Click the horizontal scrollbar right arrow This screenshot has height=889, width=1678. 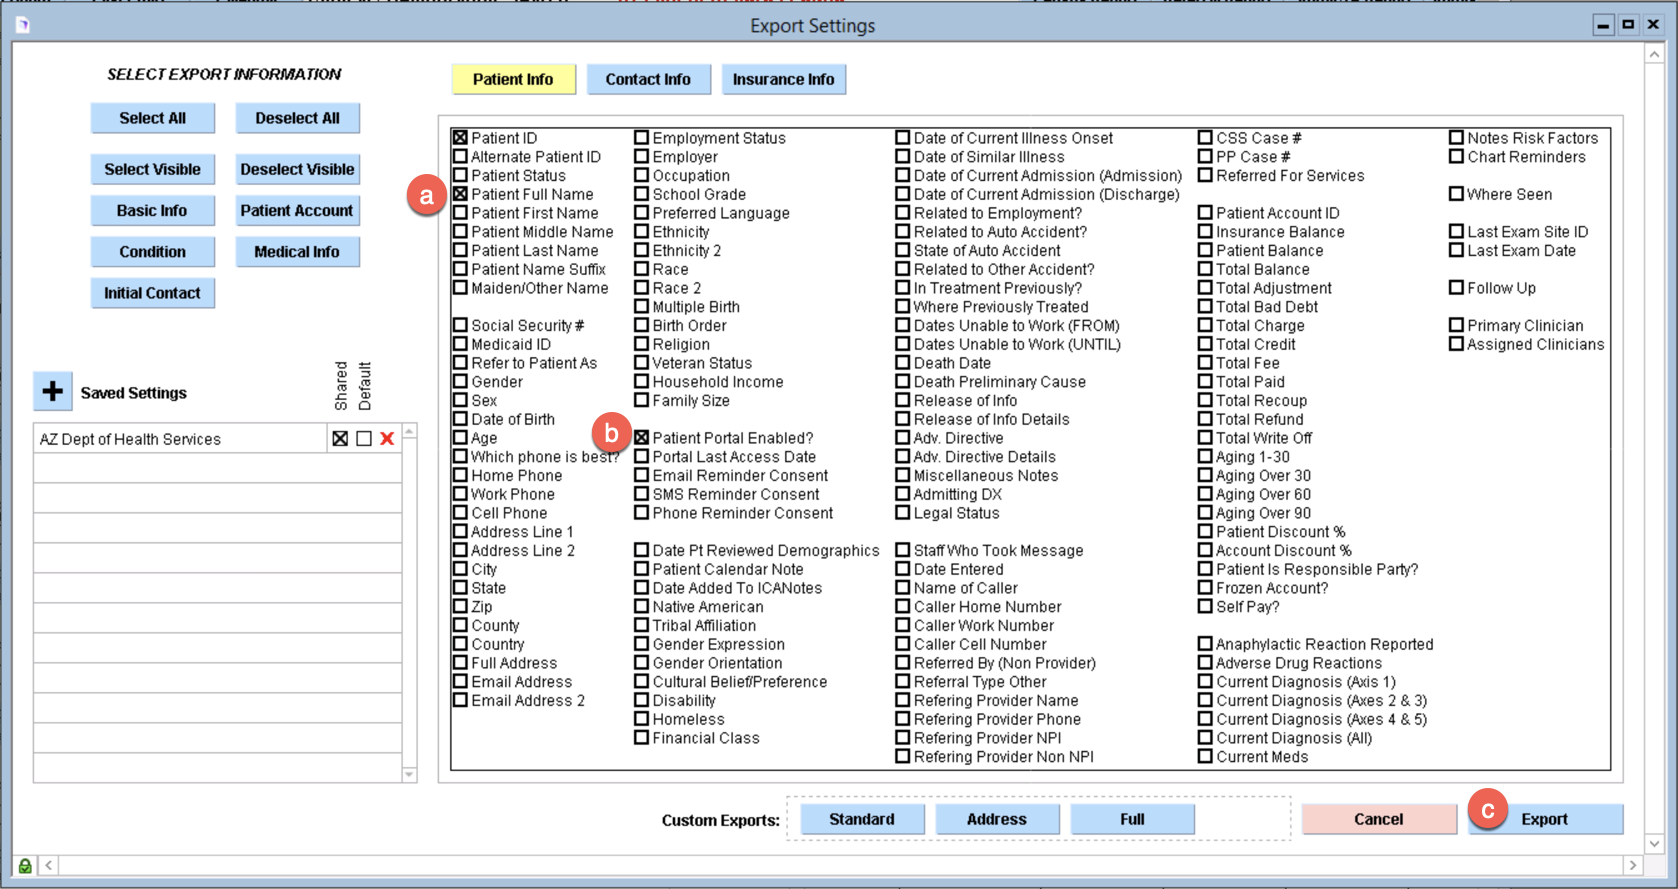1633,865
